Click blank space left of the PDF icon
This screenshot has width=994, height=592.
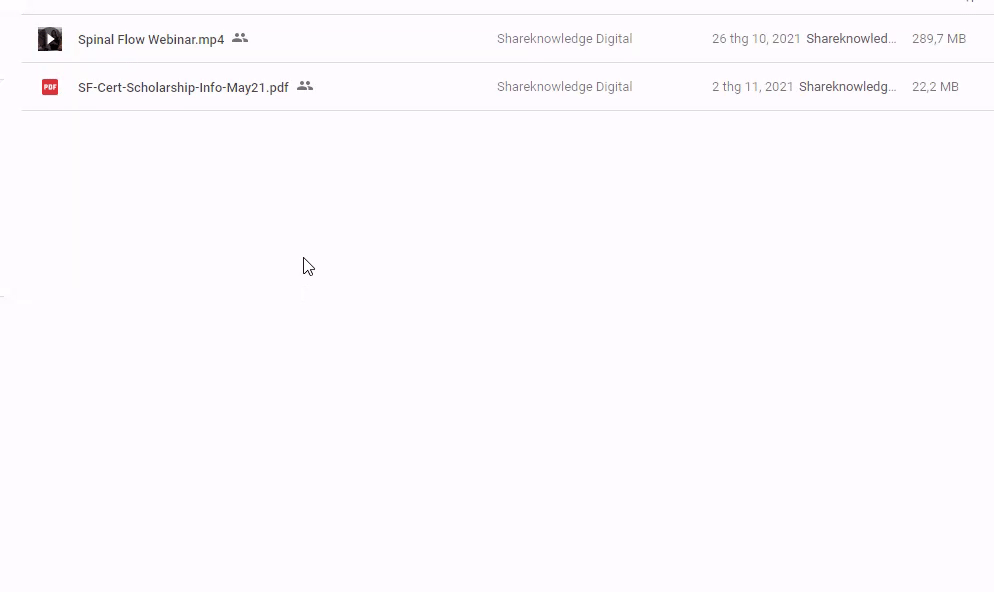[29, 87]
